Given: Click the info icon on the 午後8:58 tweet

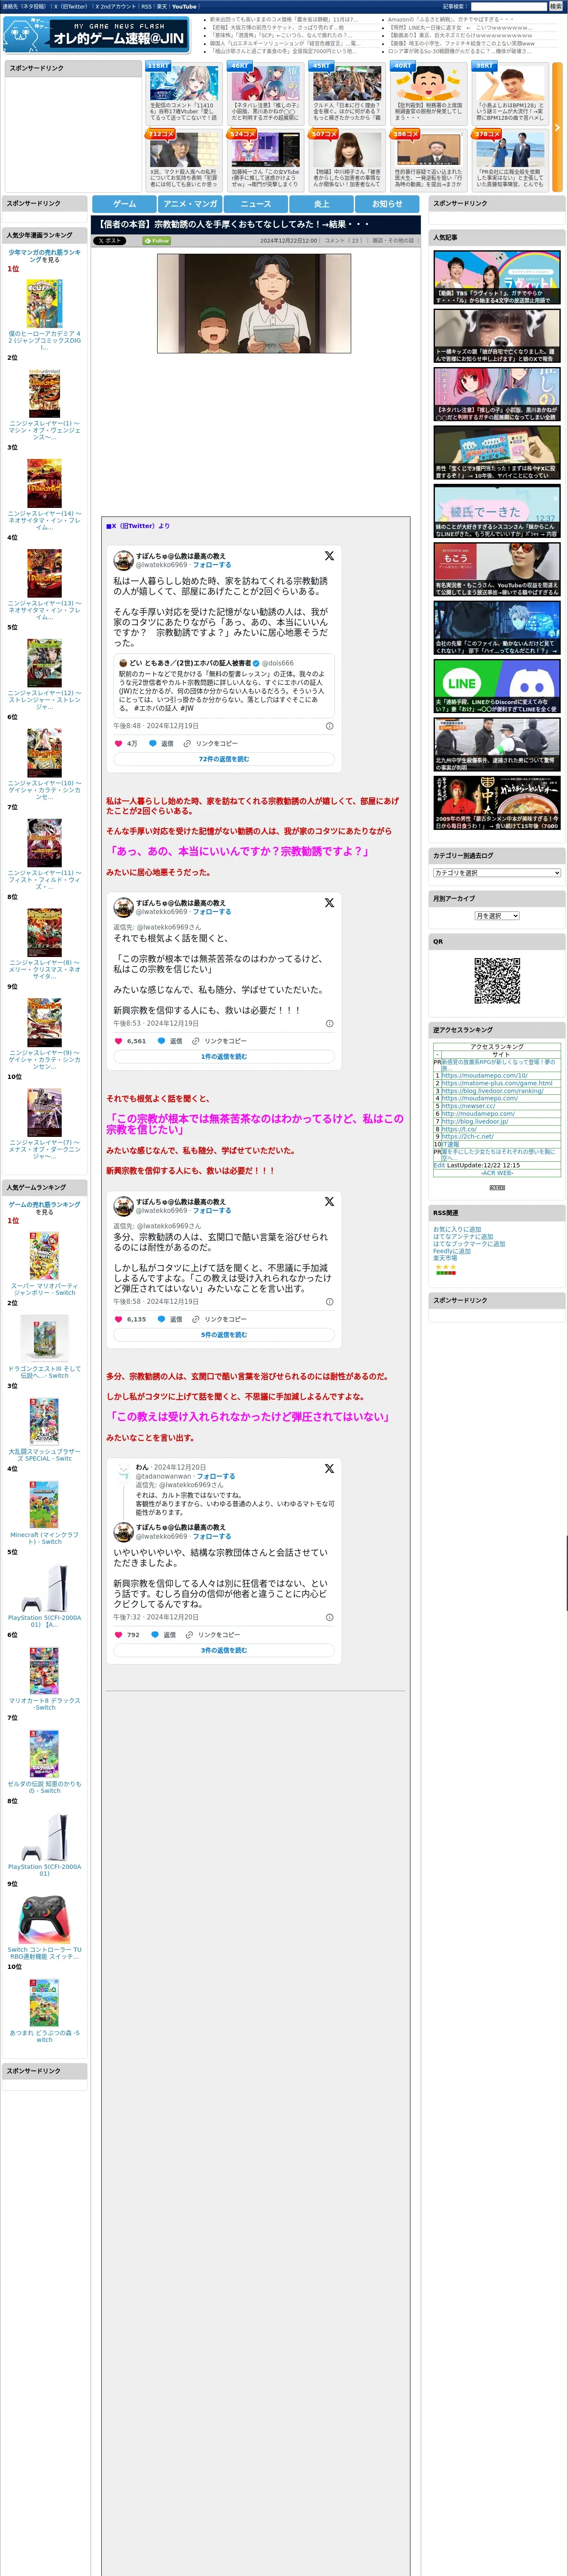Looking at the screenshot, I should 330,1302.
